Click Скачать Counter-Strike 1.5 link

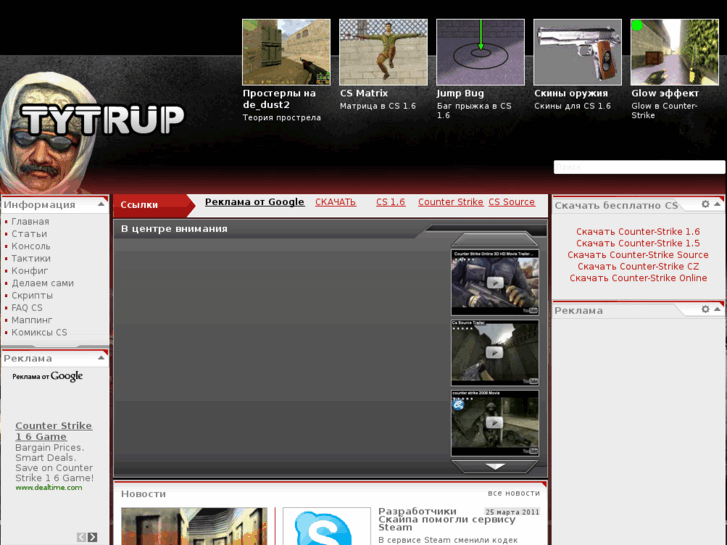[638, 243]
